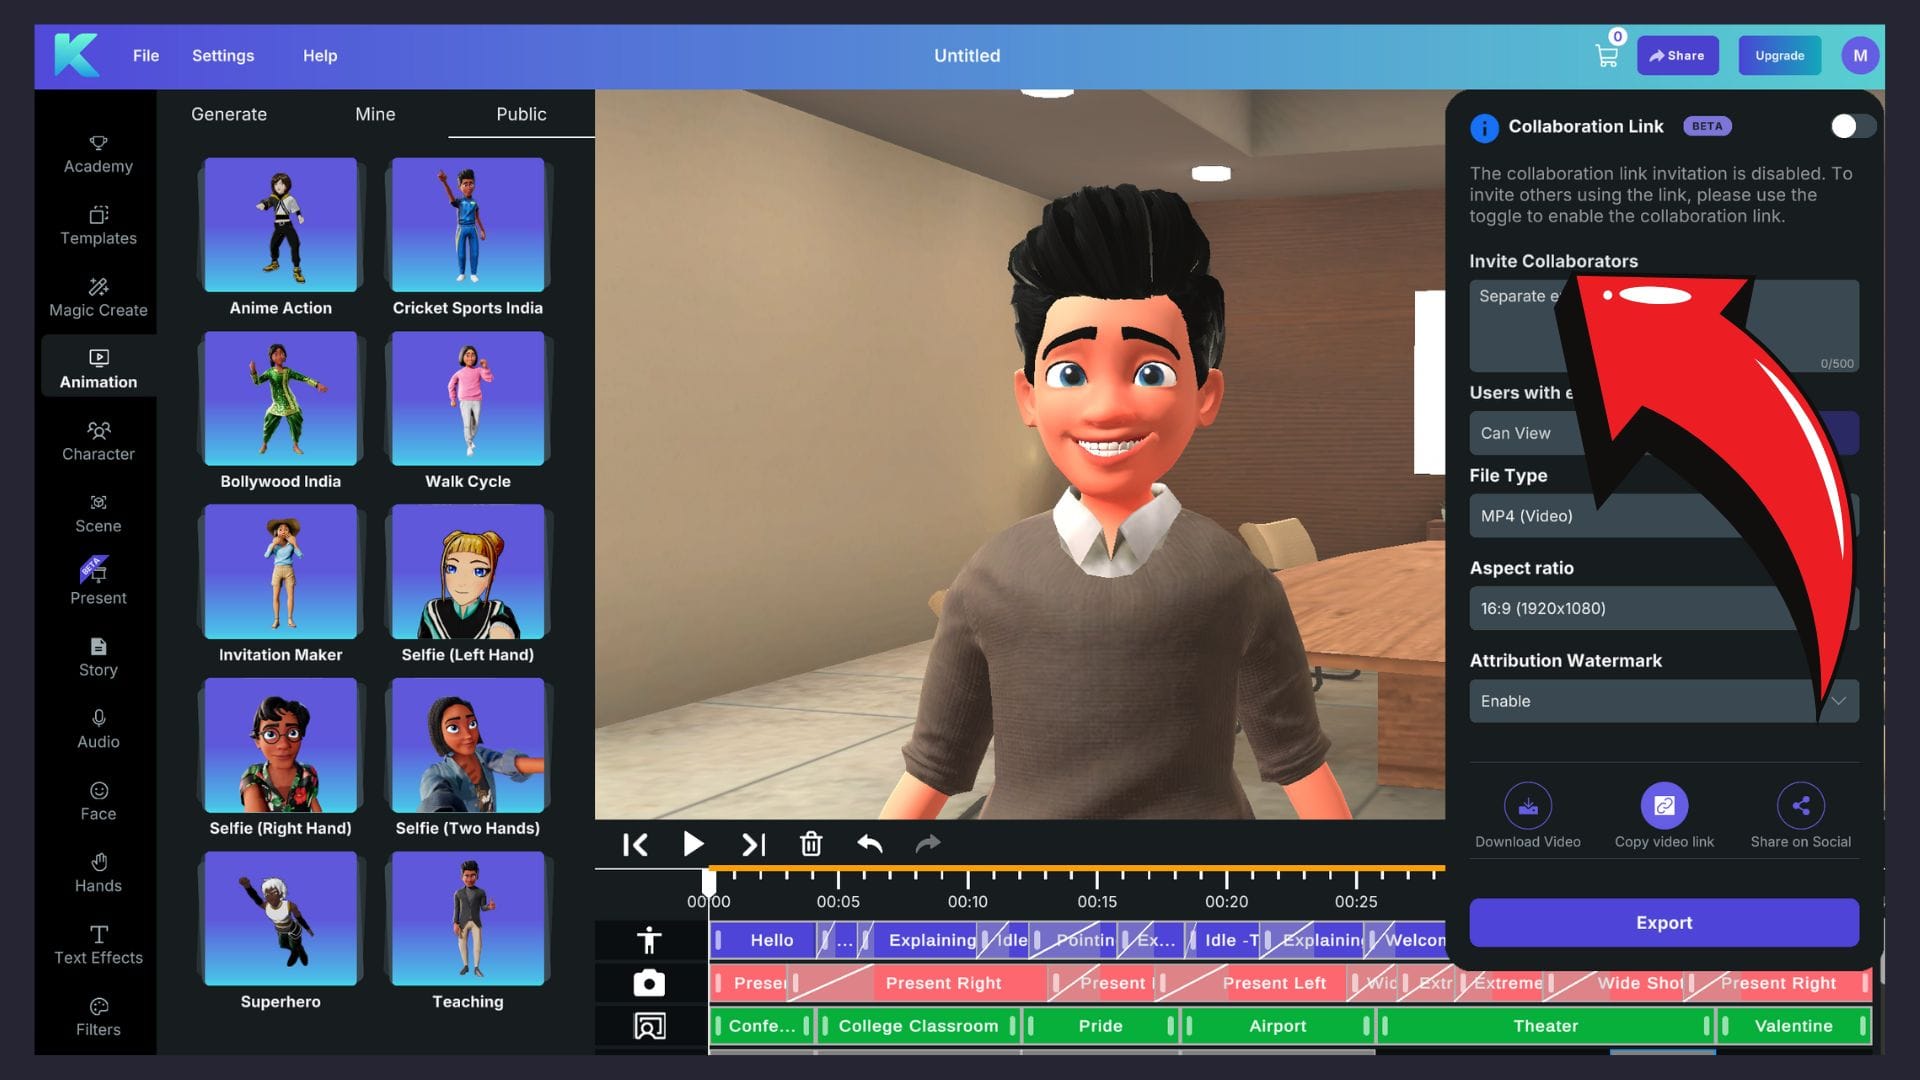Open the Hands panel
This screenshot has width=1920, height=1080.
[x=97, y=872]
